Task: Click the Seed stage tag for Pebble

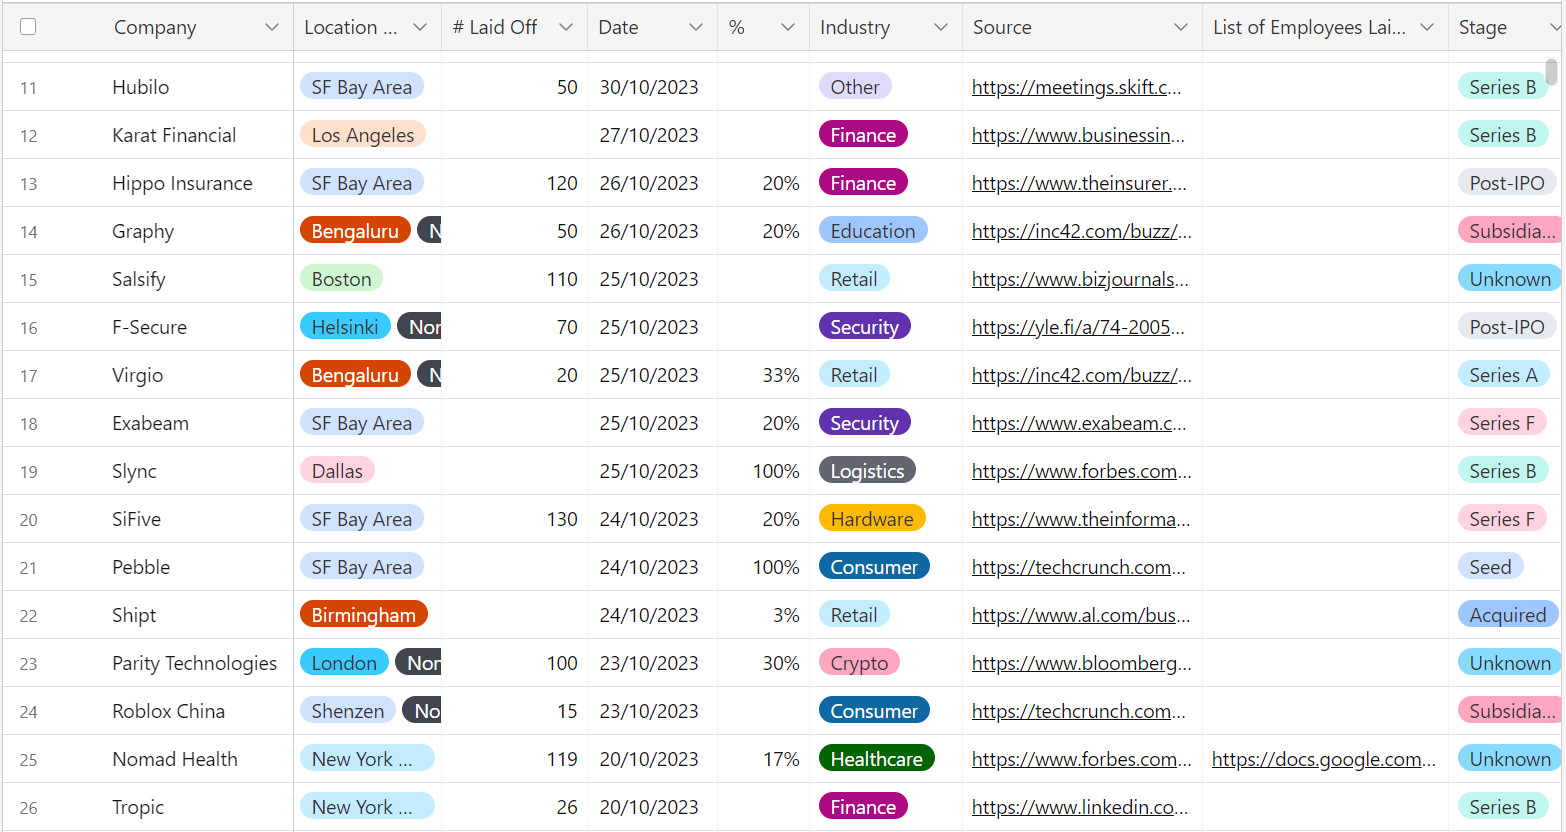Action: [x=1490, y=567]
